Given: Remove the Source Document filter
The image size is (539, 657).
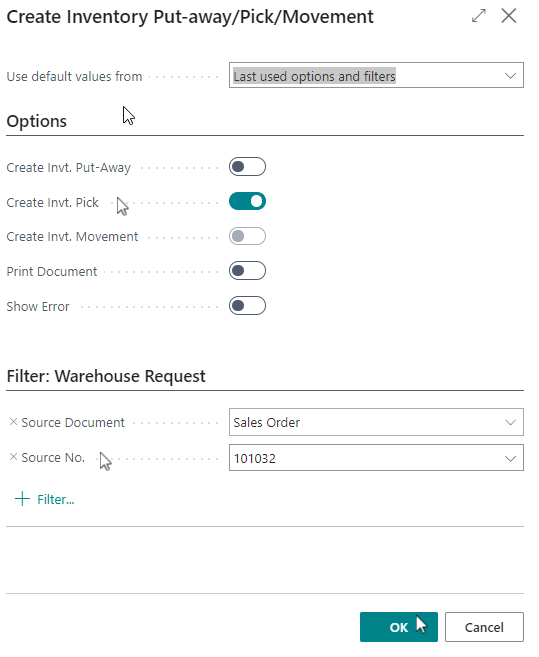Looking at the screenshot, I should coord(13,422).
